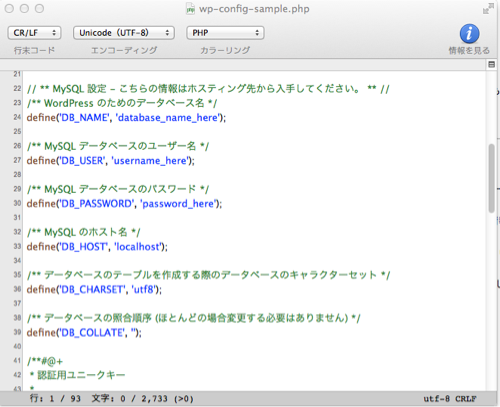Click the MySQL 設定 comment on line 22

[208, 89]
